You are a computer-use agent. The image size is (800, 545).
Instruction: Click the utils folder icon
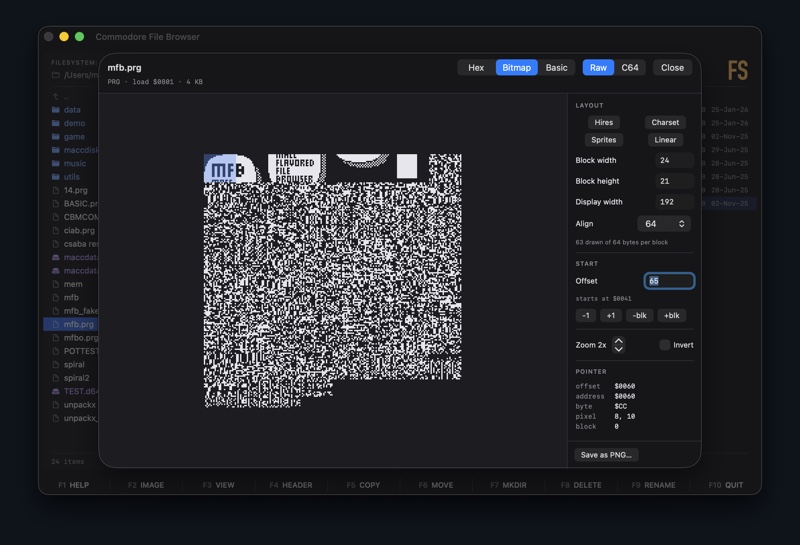click(x=56, y=177)
